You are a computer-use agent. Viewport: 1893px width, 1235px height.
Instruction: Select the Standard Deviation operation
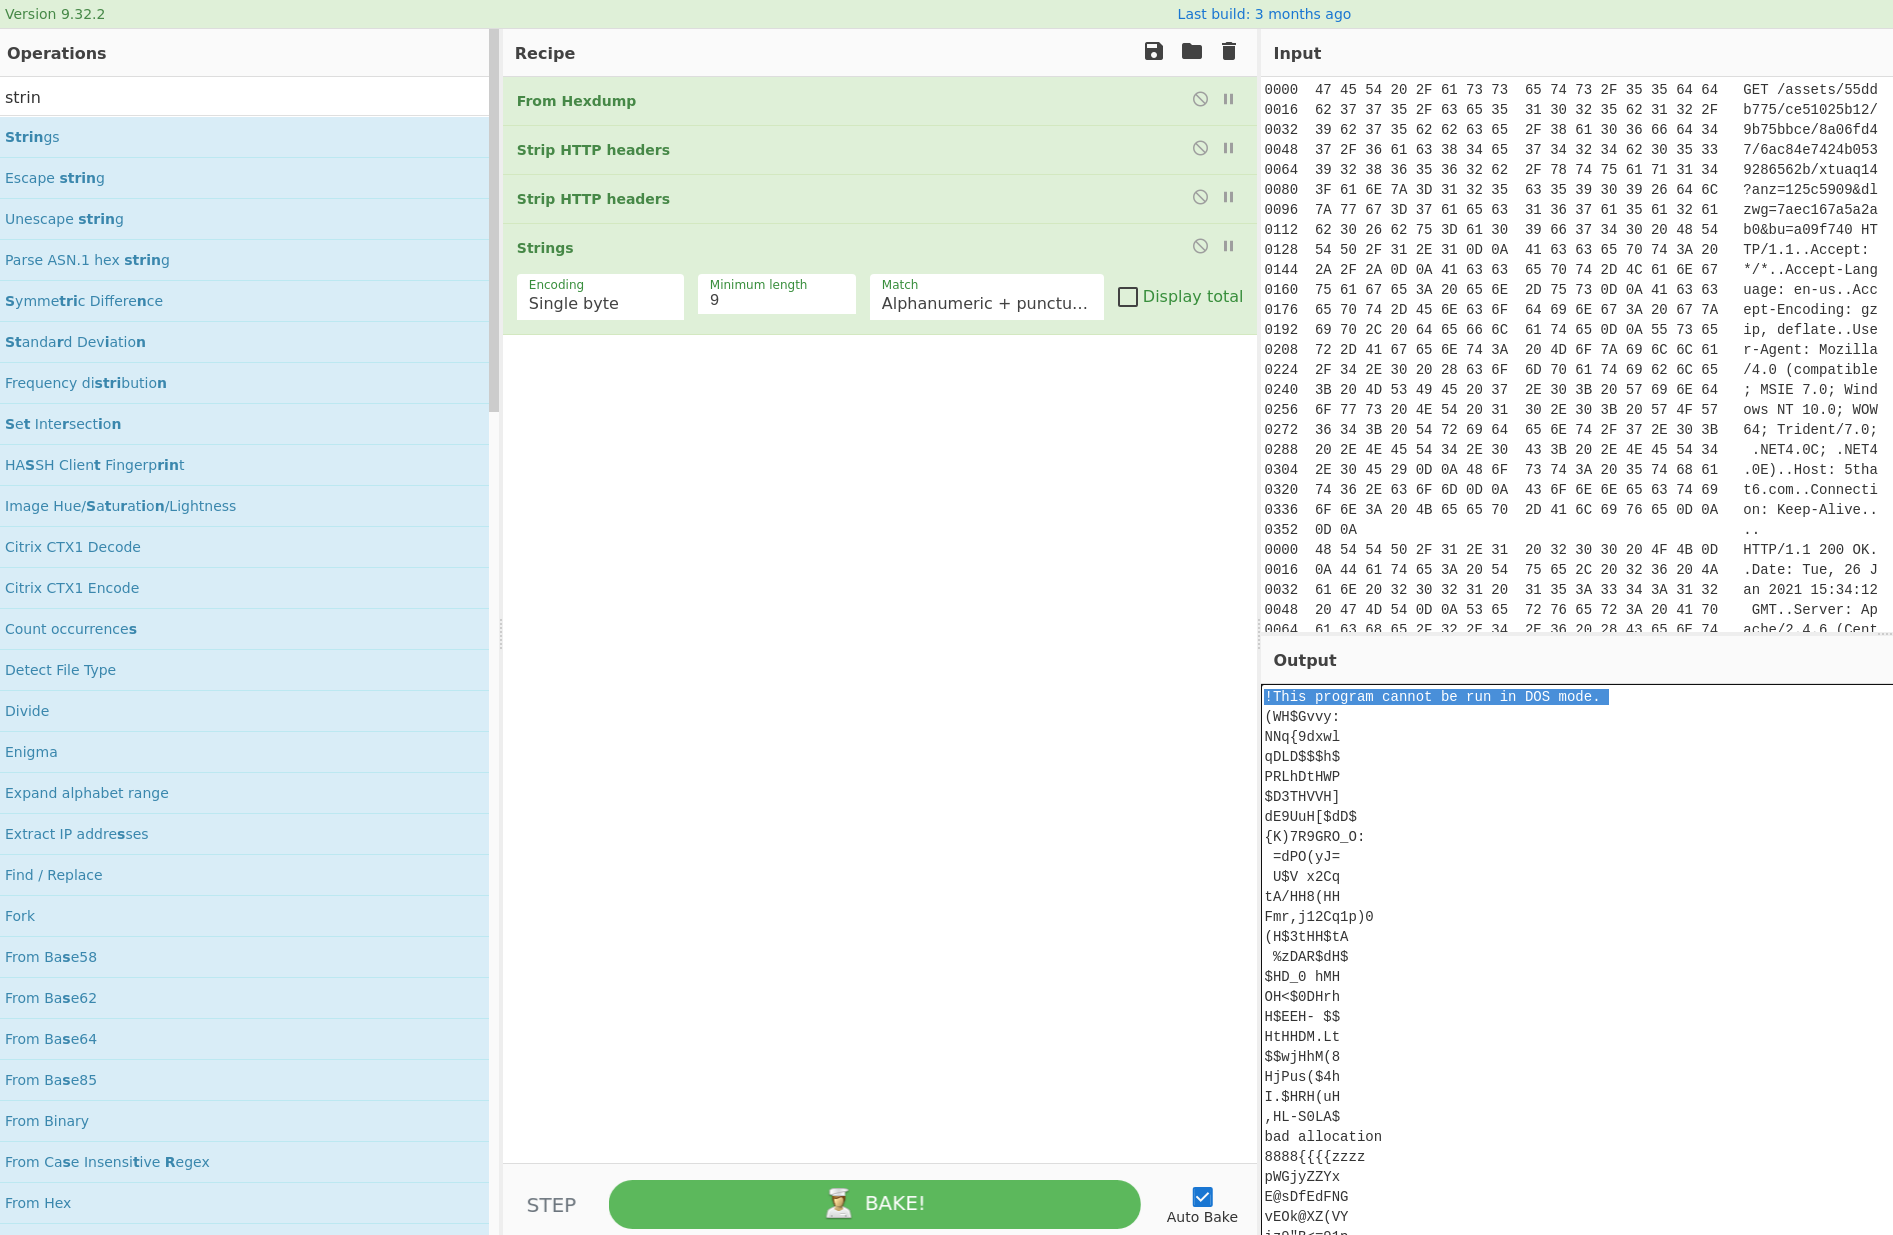tap(244, 342)
